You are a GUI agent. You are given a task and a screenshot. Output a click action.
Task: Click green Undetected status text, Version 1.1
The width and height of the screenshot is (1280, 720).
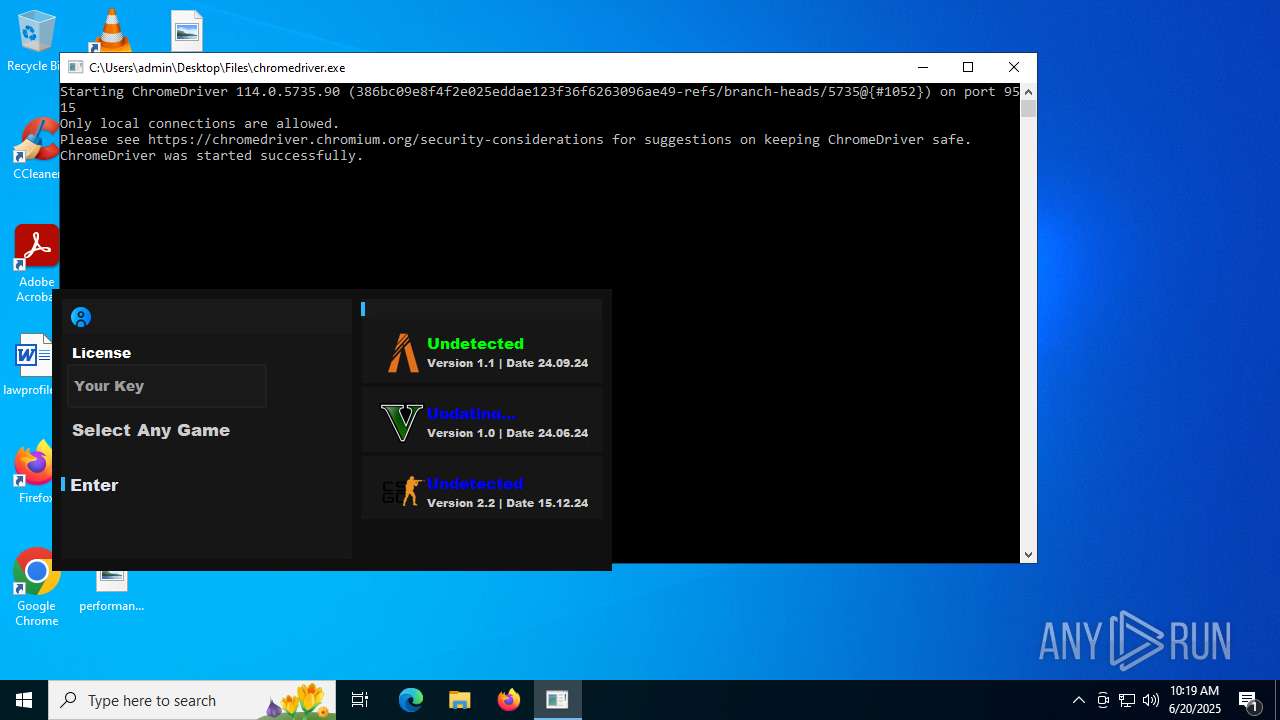coord(475,343)
